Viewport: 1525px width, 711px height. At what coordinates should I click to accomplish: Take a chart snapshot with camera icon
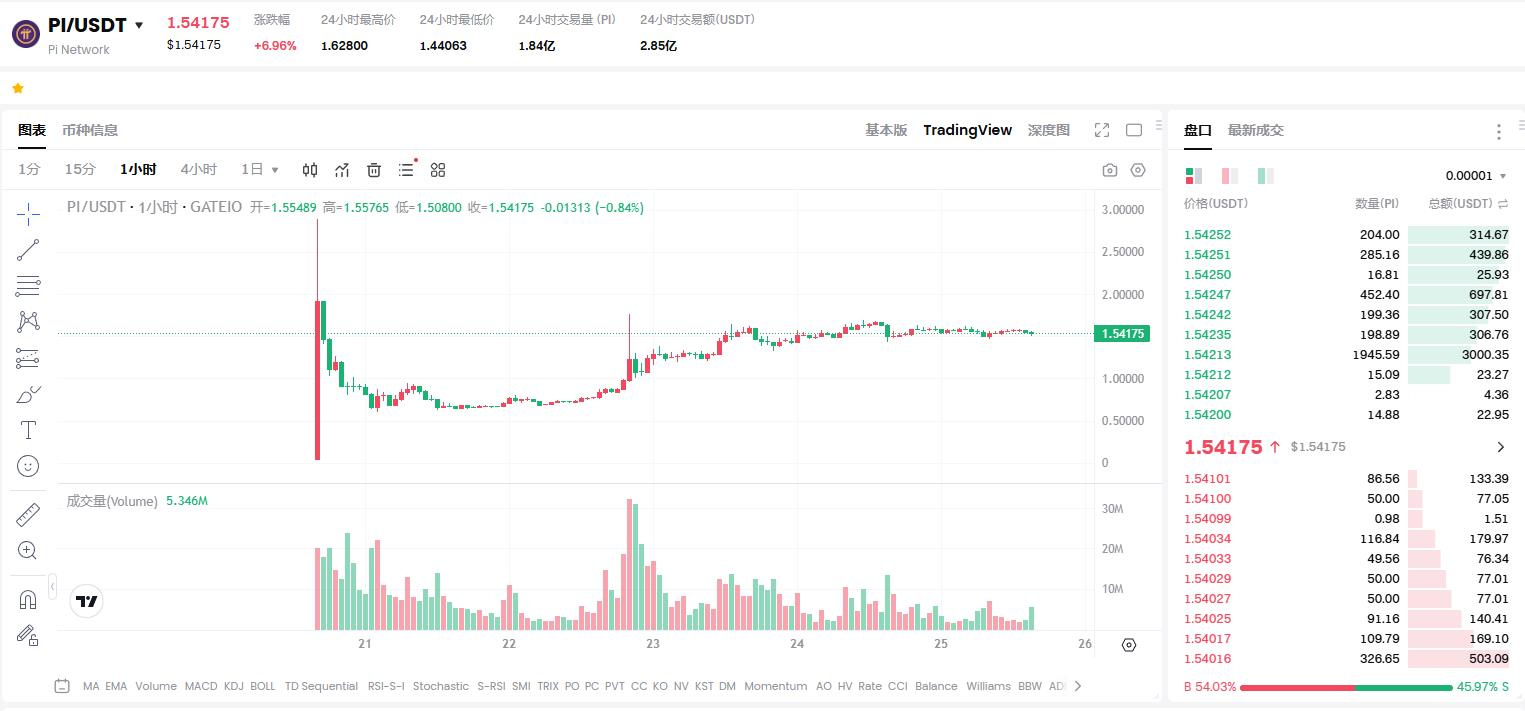pyautogui.click(x=1109, y=170)
